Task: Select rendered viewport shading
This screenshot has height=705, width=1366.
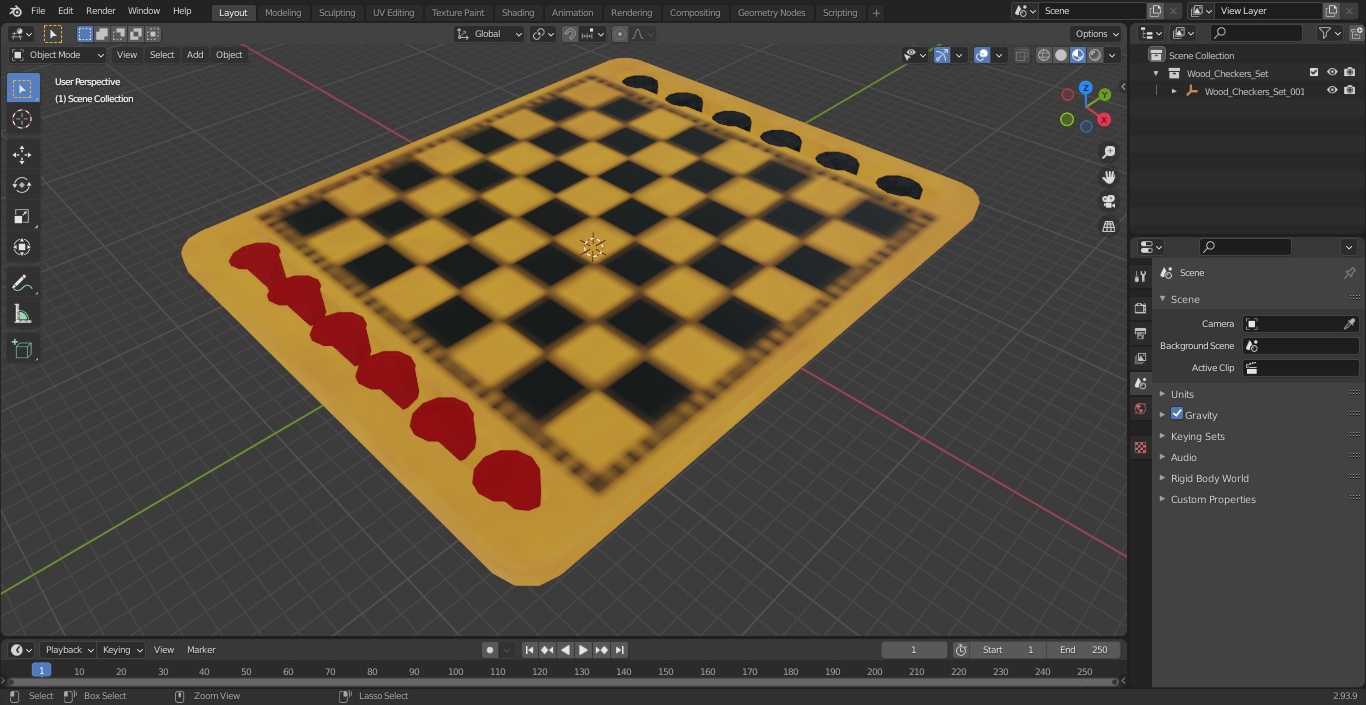Action: pyautogui.click(x=1095, y=55)
